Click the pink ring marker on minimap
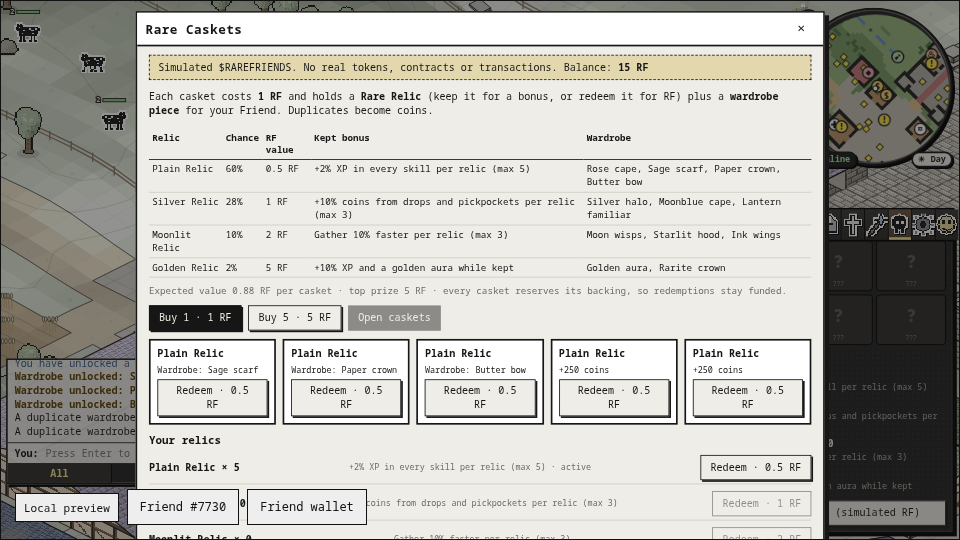The width and height of the screenshot is (960, 540). (868, 73)
